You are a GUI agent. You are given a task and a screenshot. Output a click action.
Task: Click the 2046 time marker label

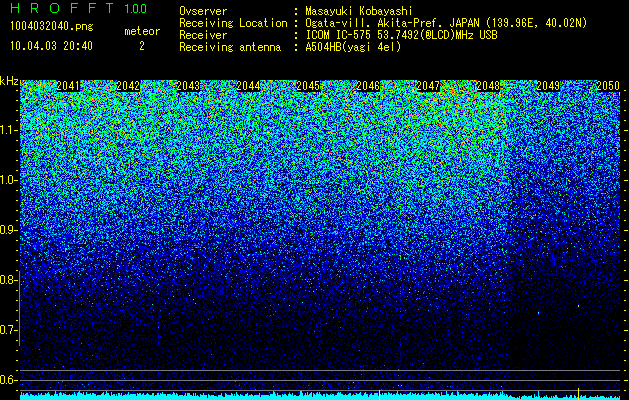coord(368,86)
